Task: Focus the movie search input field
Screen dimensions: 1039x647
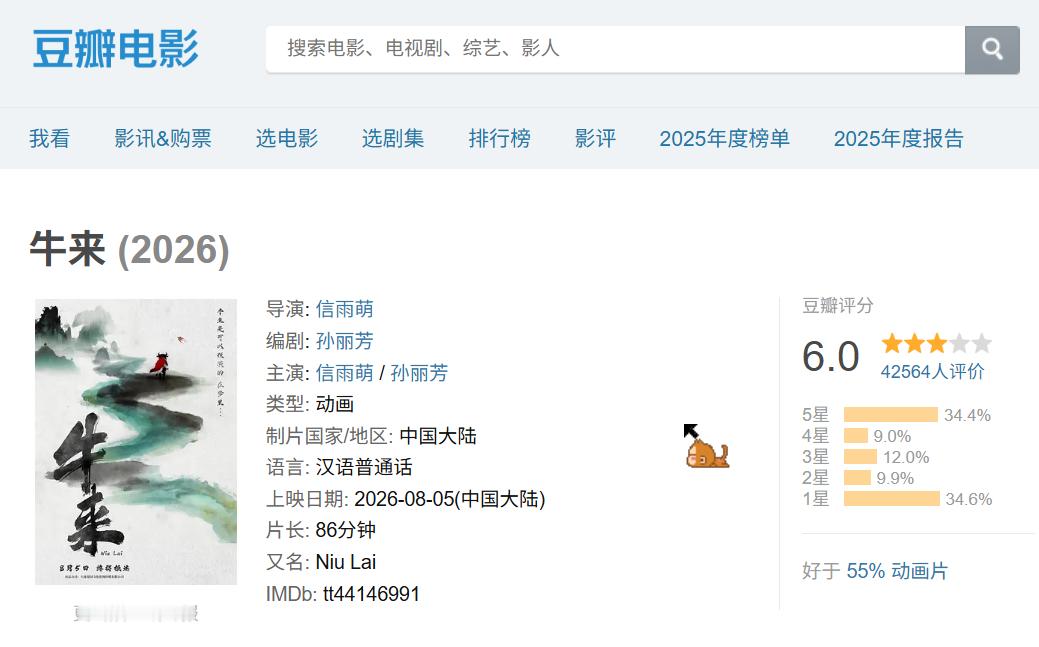Action: coord(615,50)
